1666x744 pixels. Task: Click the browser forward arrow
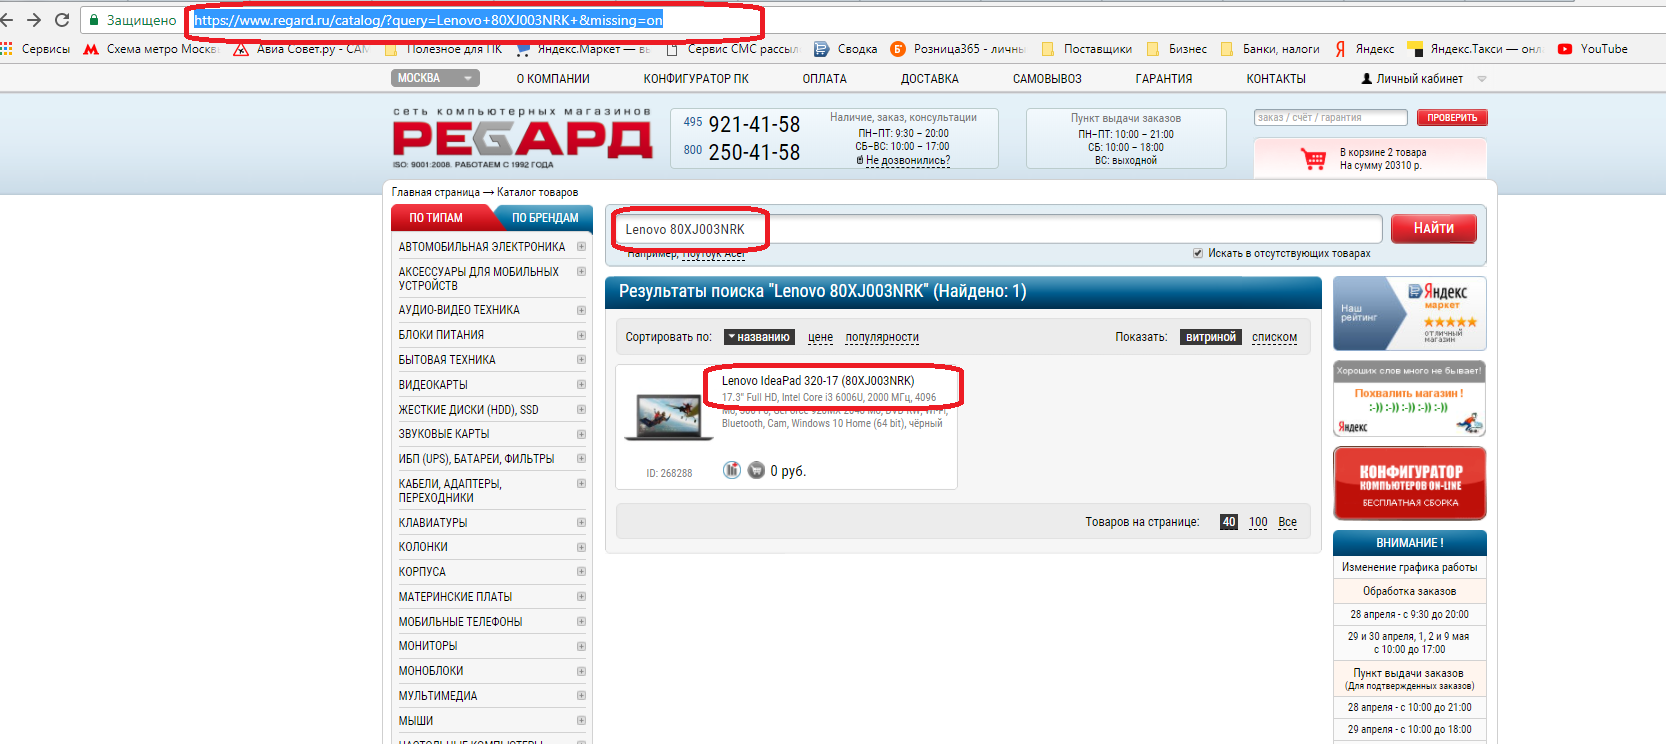pyautogui.click(x=34, y=20)
